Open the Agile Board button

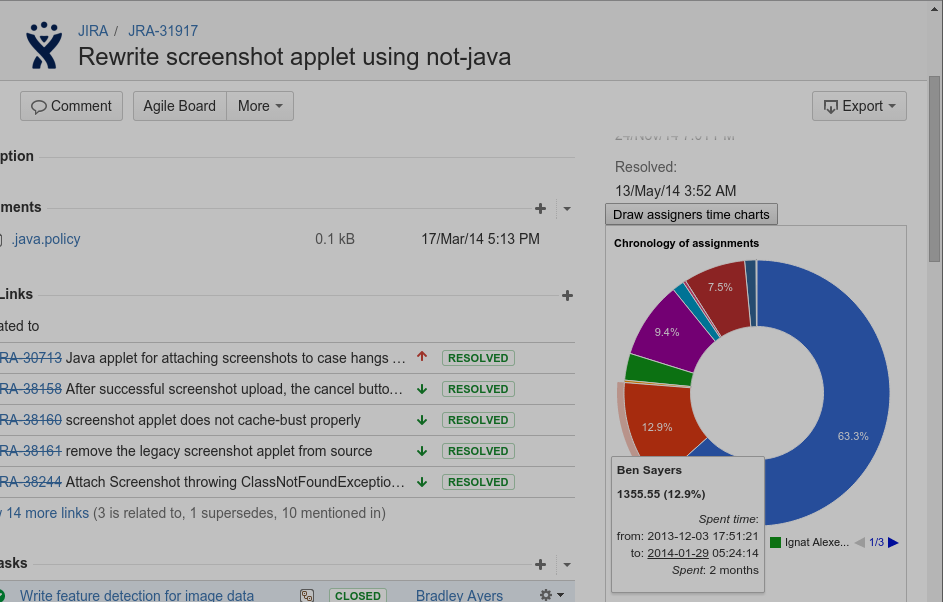coord(180,106)
